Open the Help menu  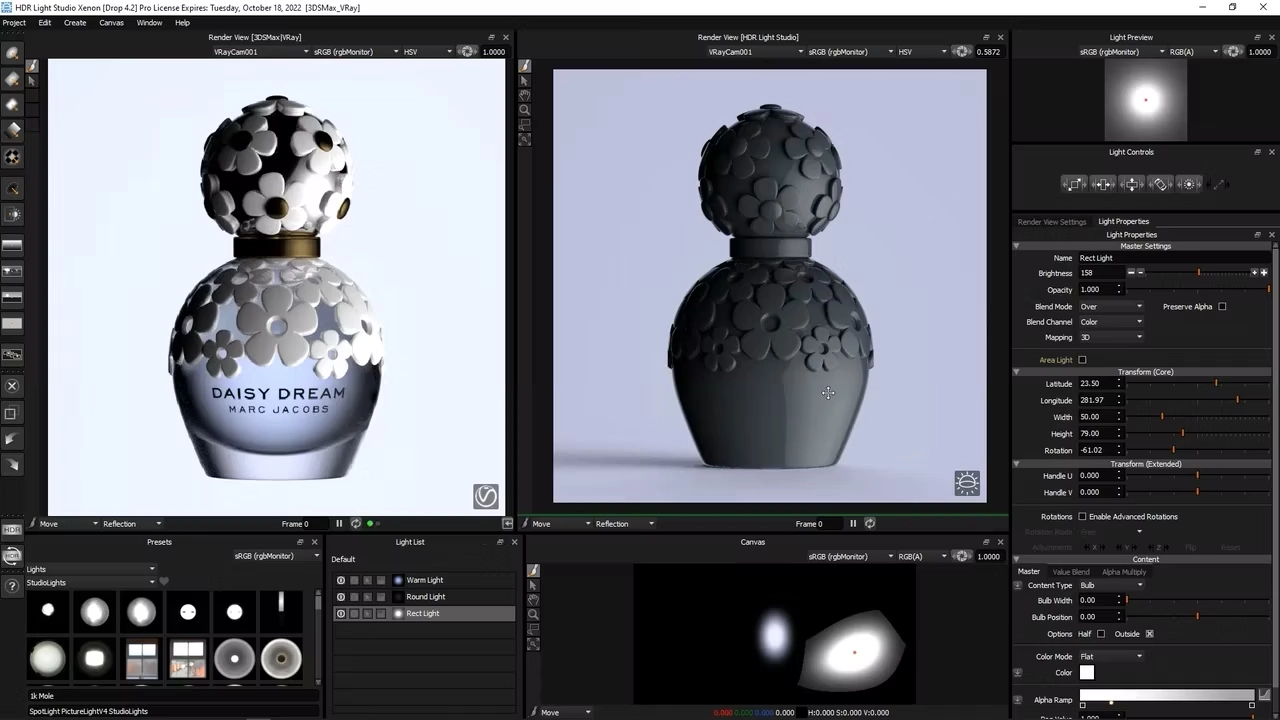pyautogui.click(x=182, y=22)
